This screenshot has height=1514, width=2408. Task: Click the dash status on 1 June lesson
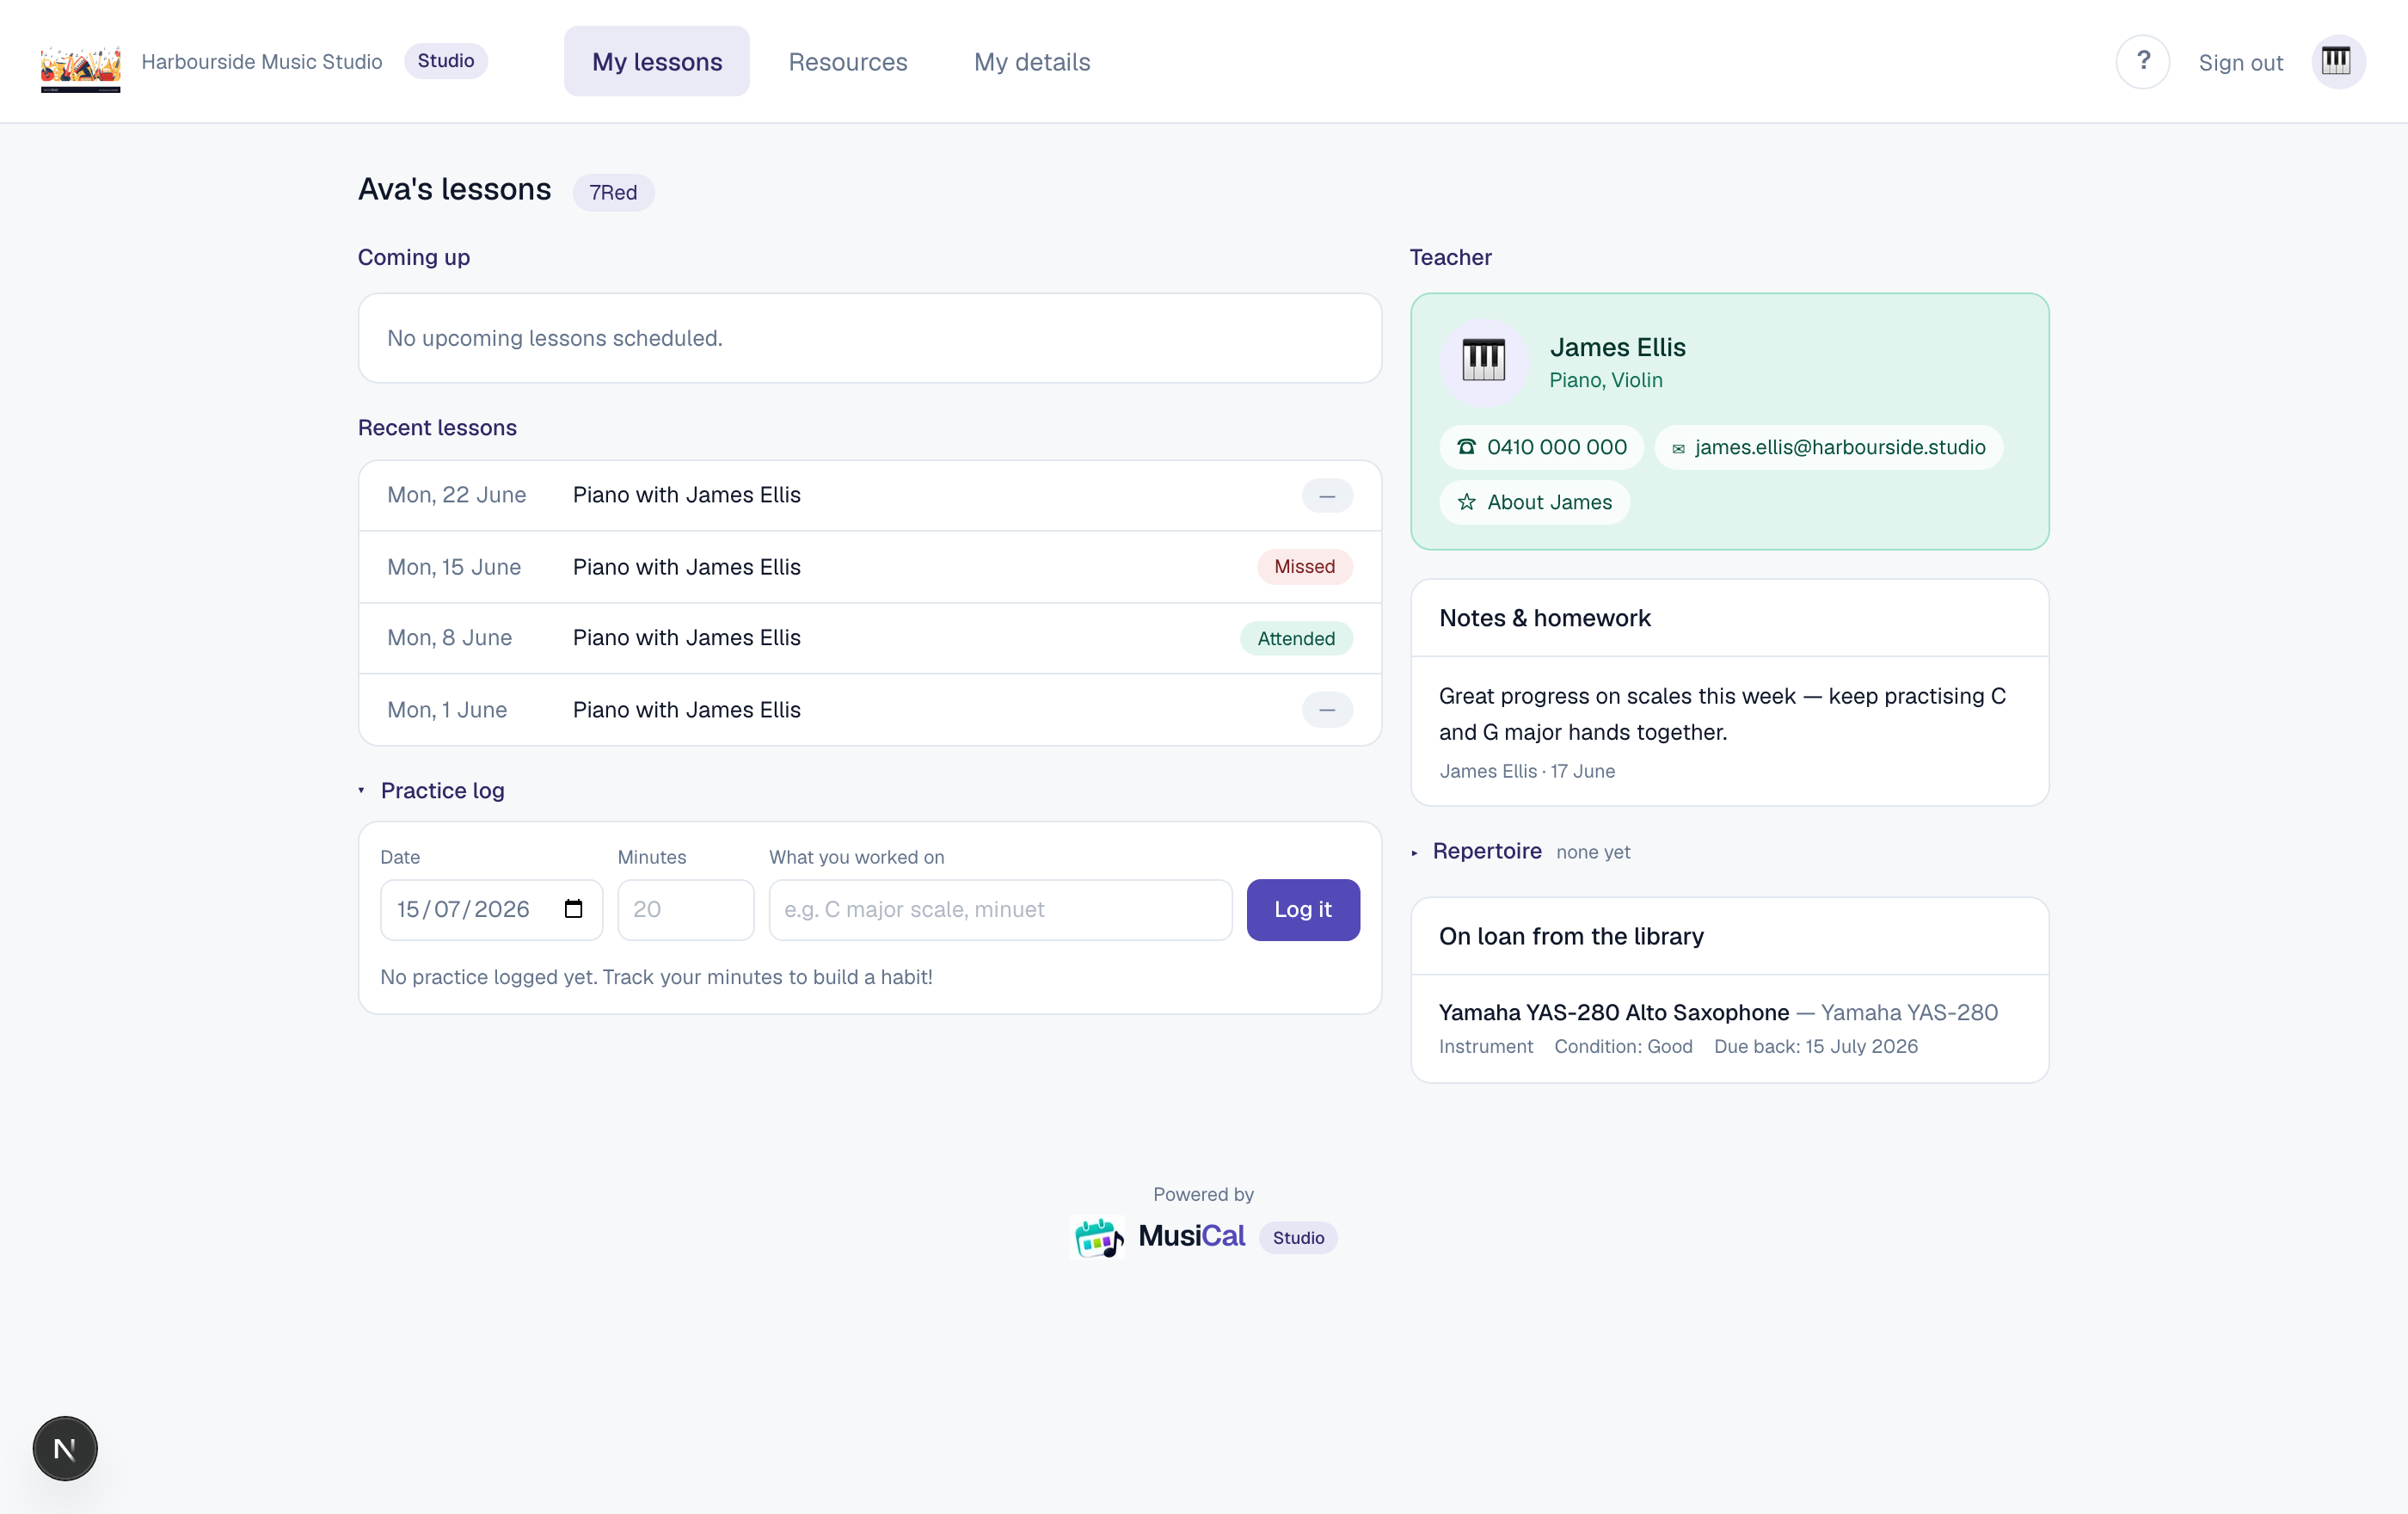1327,710
